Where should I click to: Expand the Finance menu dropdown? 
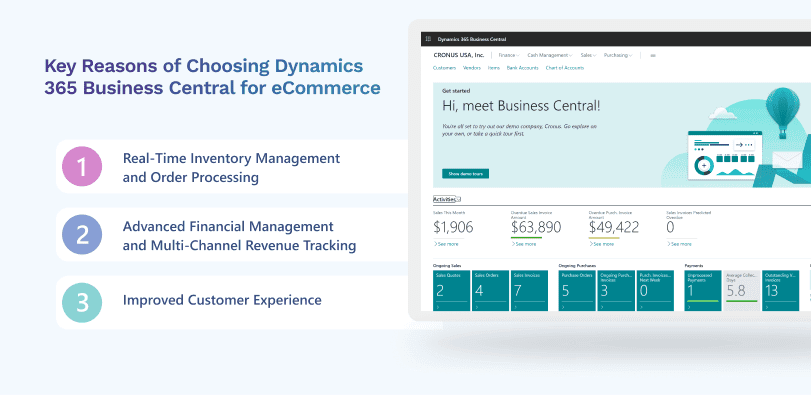coord(508,55)
